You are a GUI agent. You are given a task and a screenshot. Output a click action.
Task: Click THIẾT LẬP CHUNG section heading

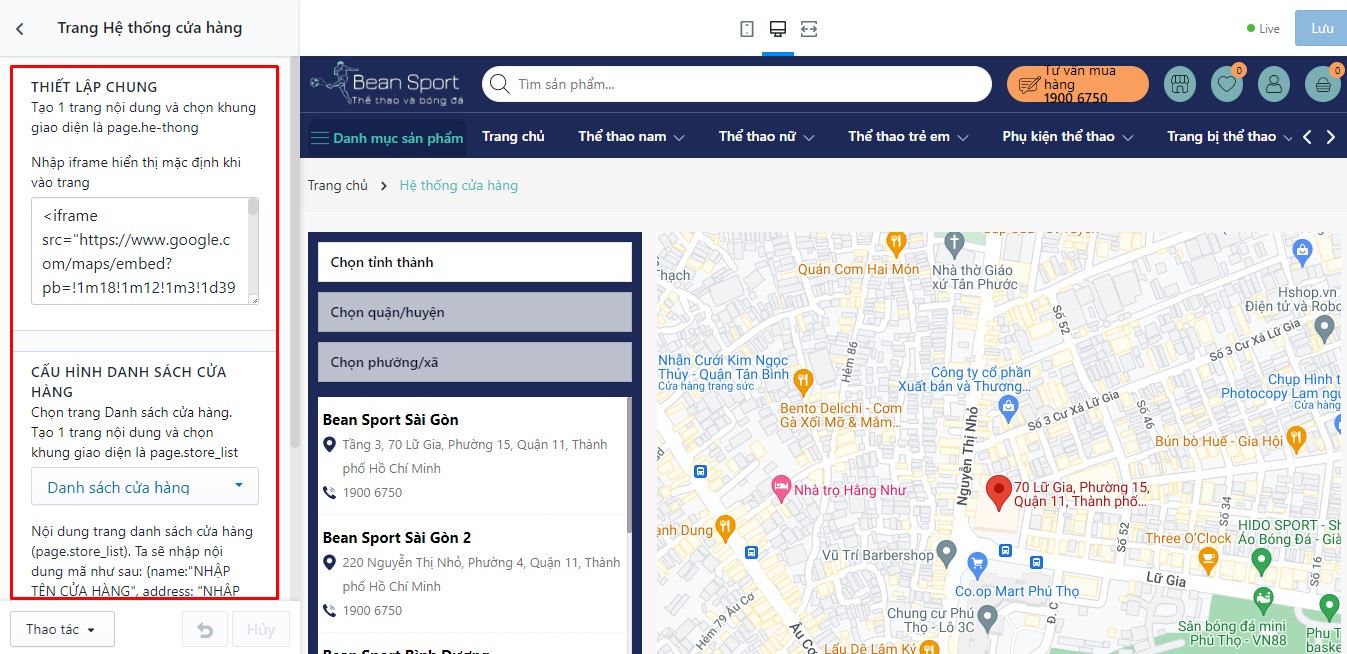coord(94,87)
